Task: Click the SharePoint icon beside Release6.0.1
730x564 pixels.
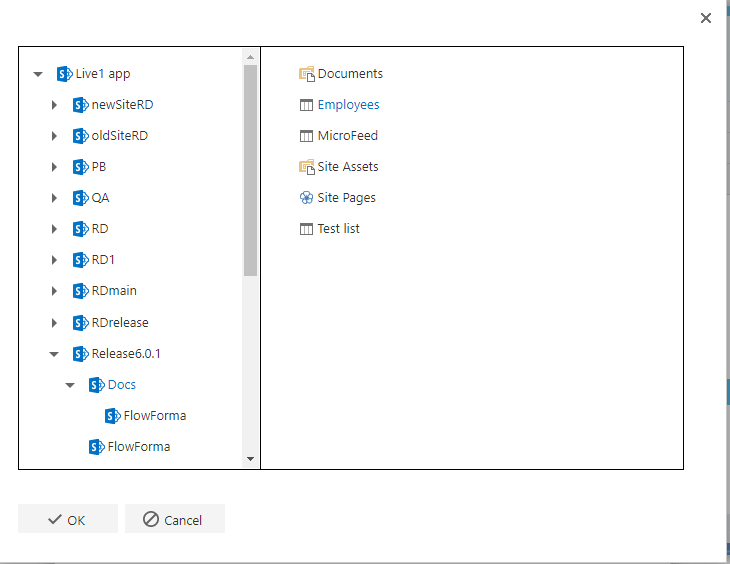Action: pyautogui.click(x=81, y=354)
